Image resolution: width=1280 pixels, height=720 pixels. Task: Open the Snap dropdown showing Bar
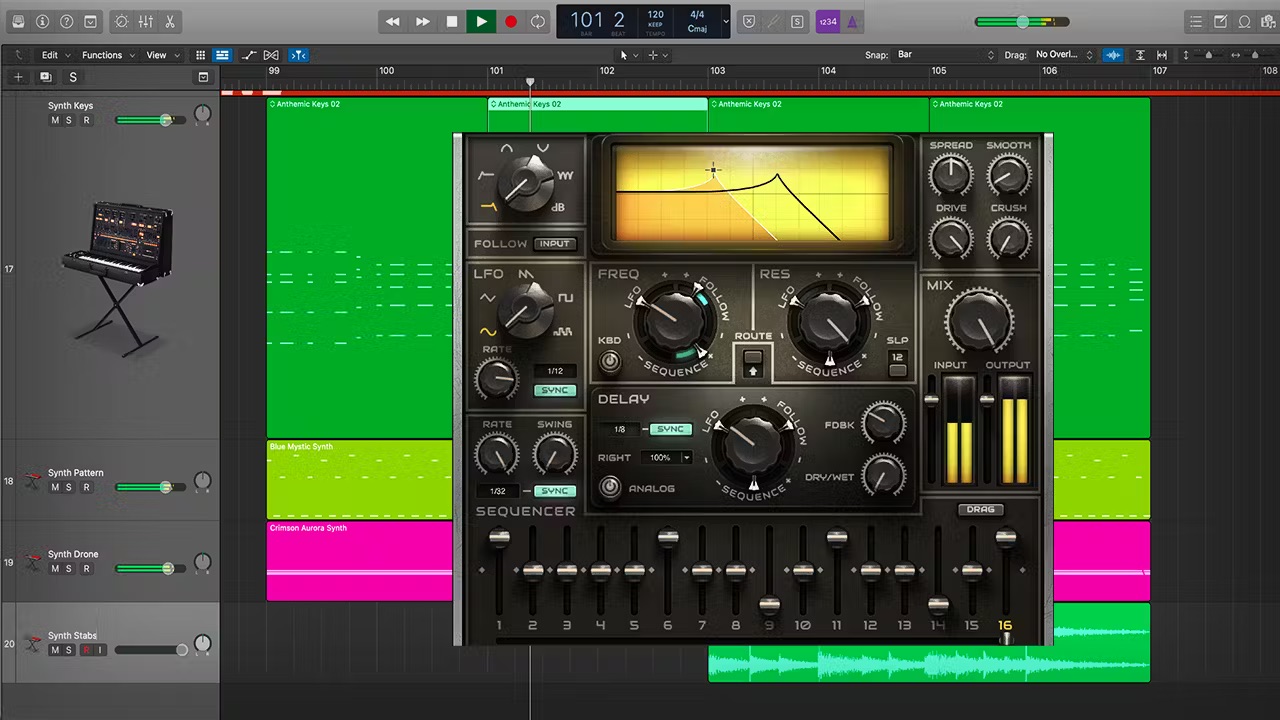pos(946,55)
